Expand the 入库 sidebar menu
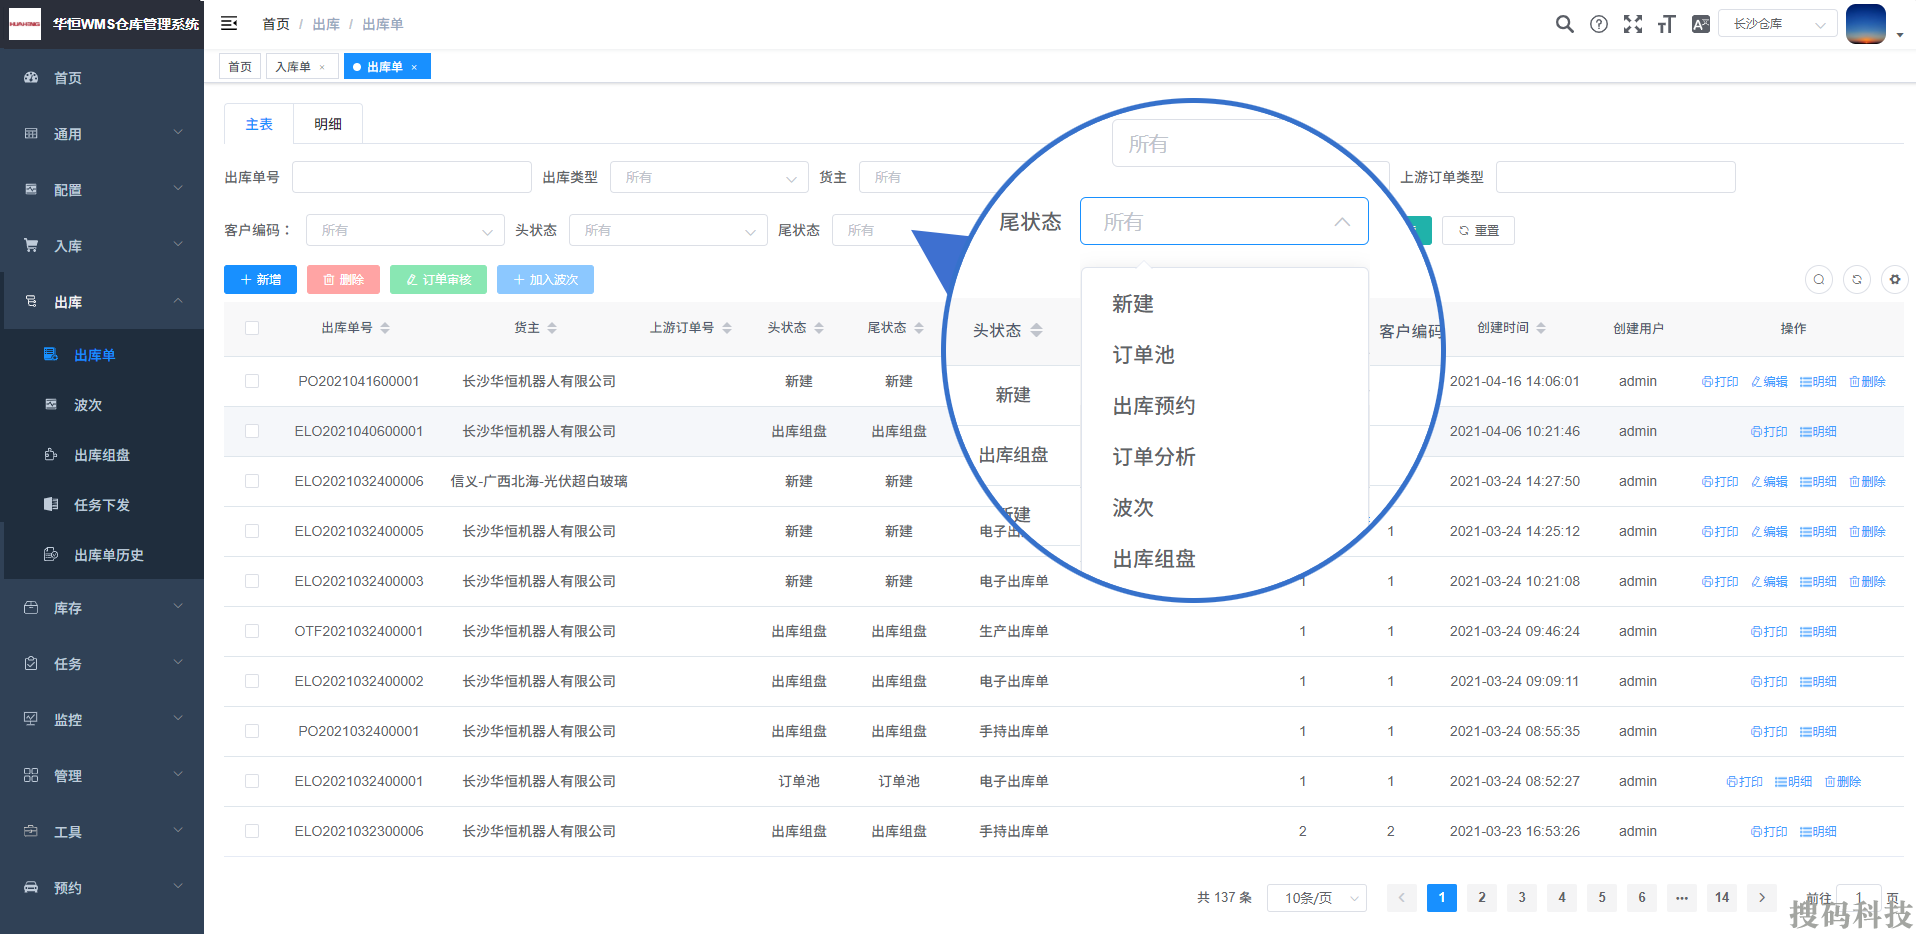Viewport: 1916px width, 934px height. (102, 246)
